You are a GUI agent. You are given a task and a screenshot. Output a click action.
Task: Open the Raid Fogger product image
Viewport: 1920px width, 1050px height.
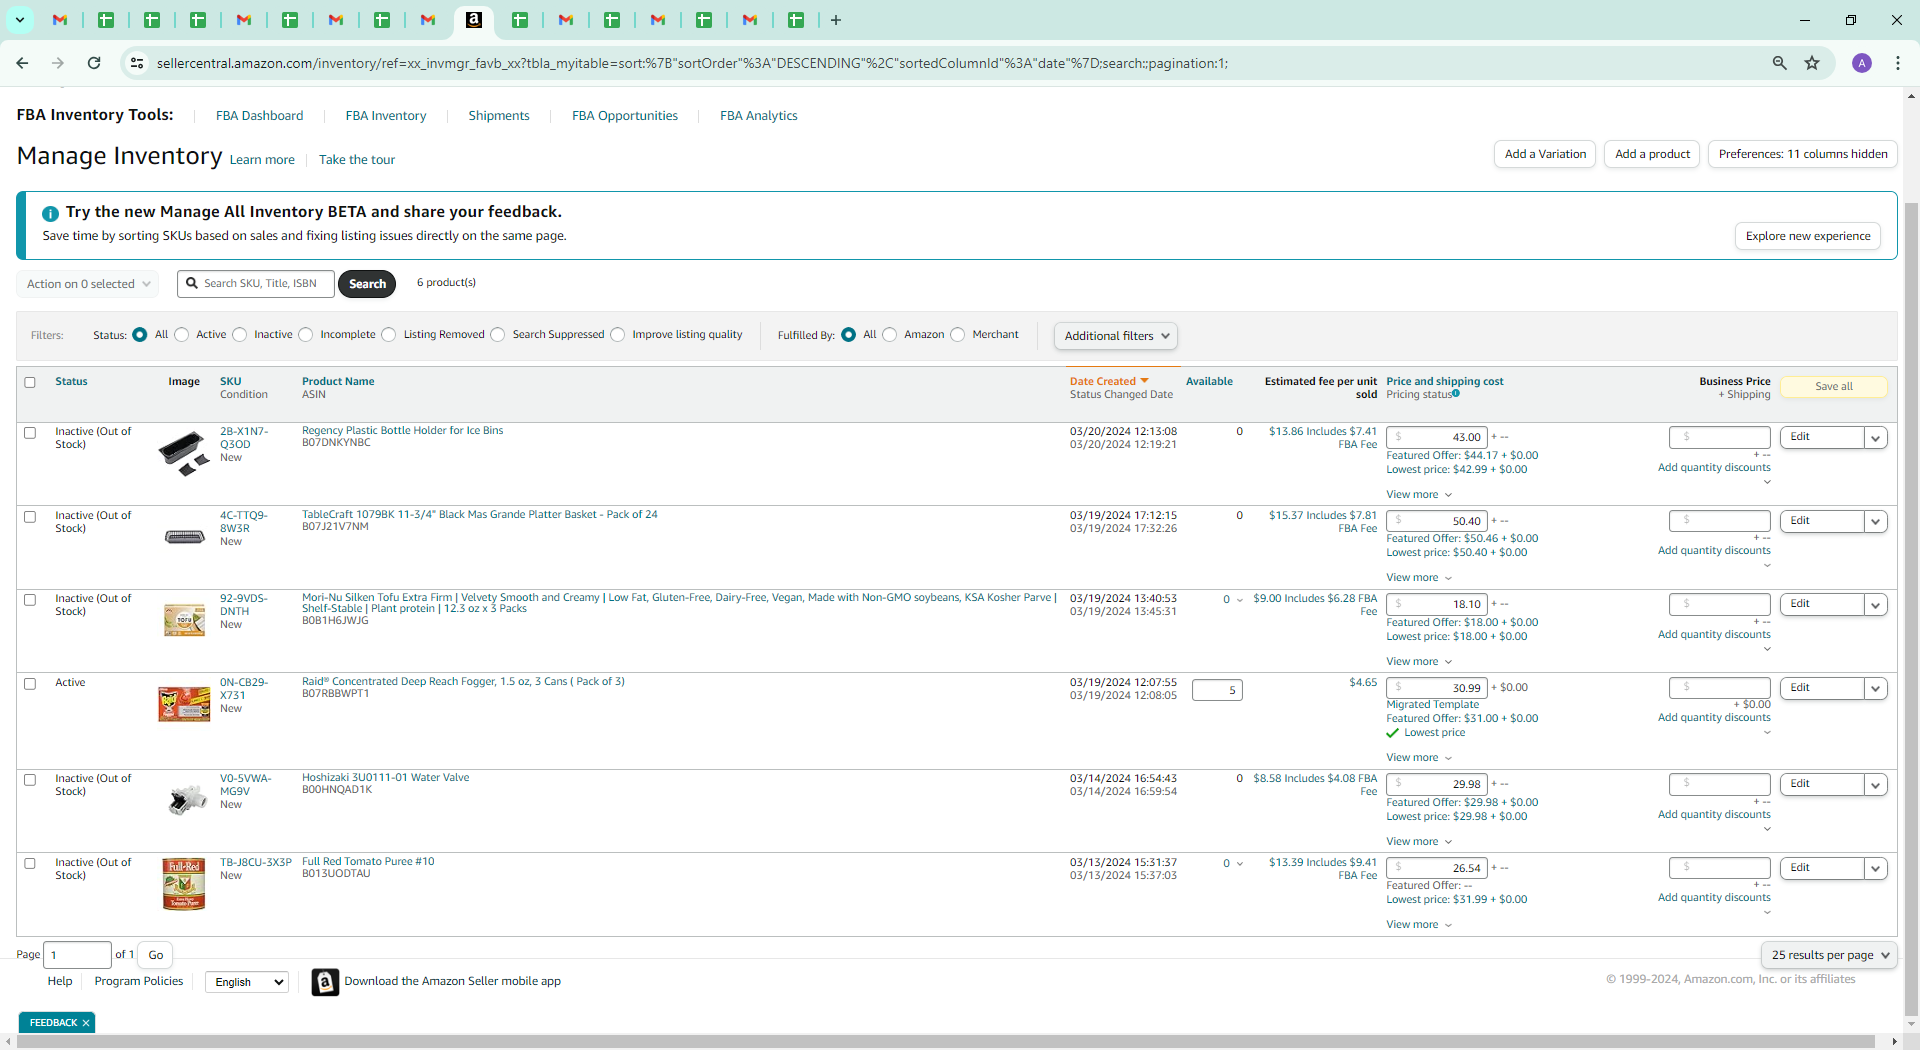(184, 704)
